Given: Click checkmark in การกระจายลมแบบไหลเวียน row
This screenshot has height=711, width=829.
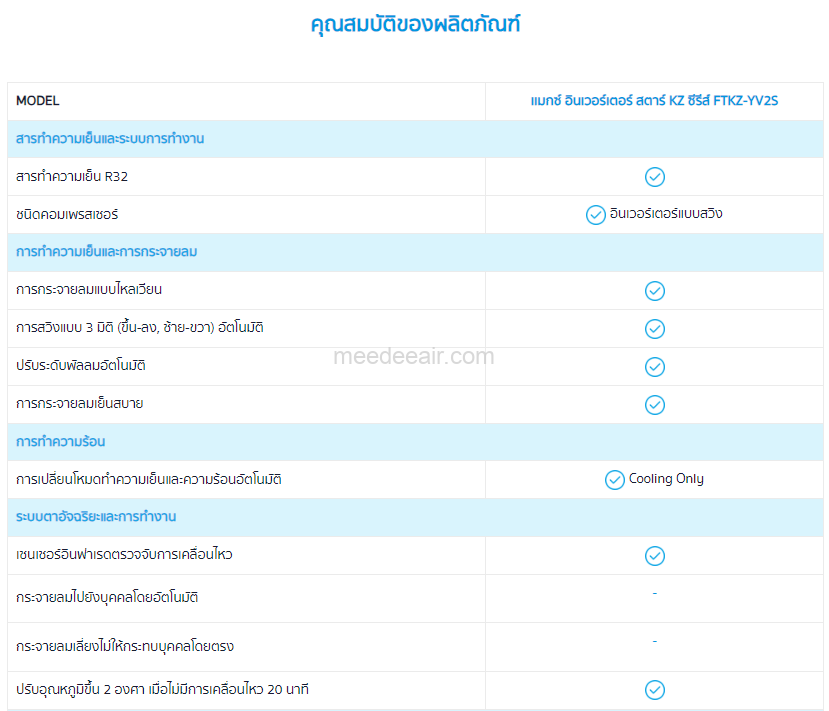Looking at the screenshot, I should [x=654, y=291].
